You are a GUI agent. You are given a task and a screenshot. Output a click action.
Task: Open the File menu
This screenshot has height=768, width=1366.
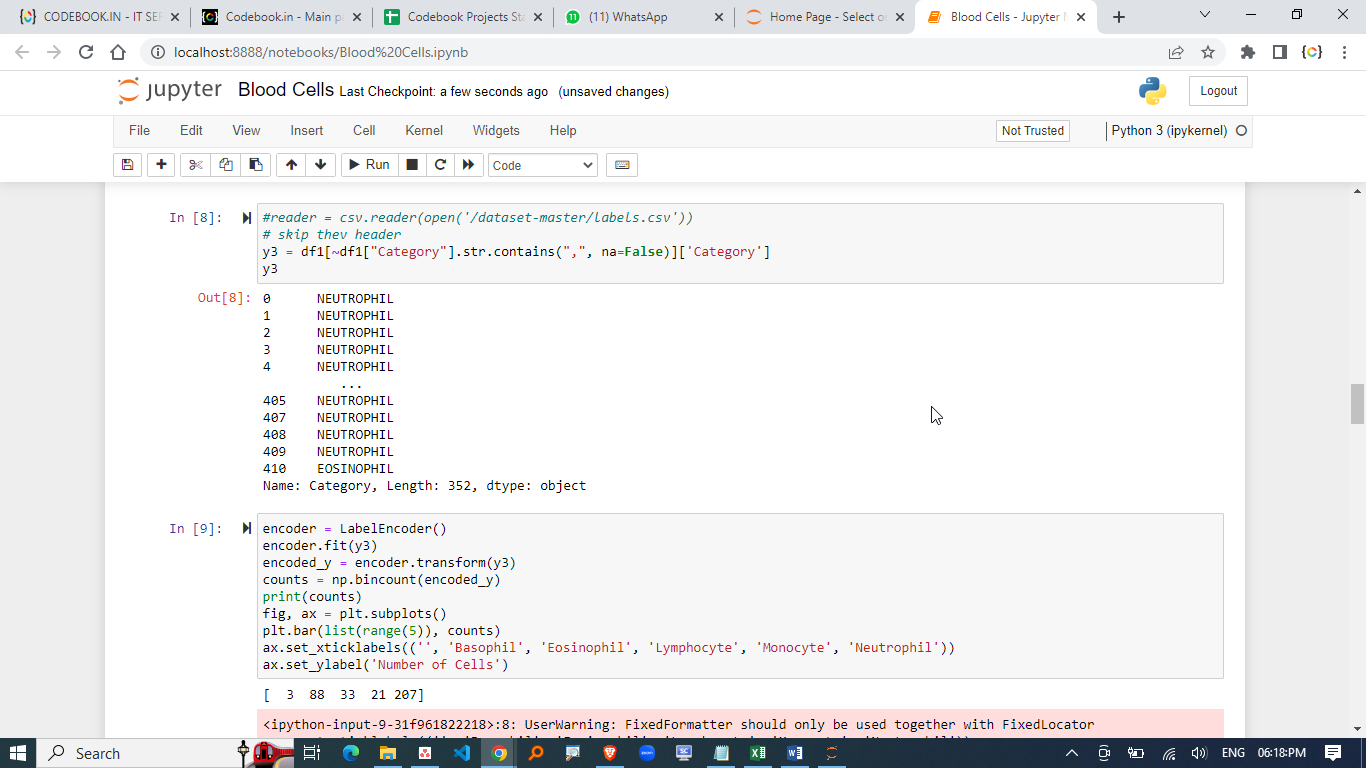[139, 130]
